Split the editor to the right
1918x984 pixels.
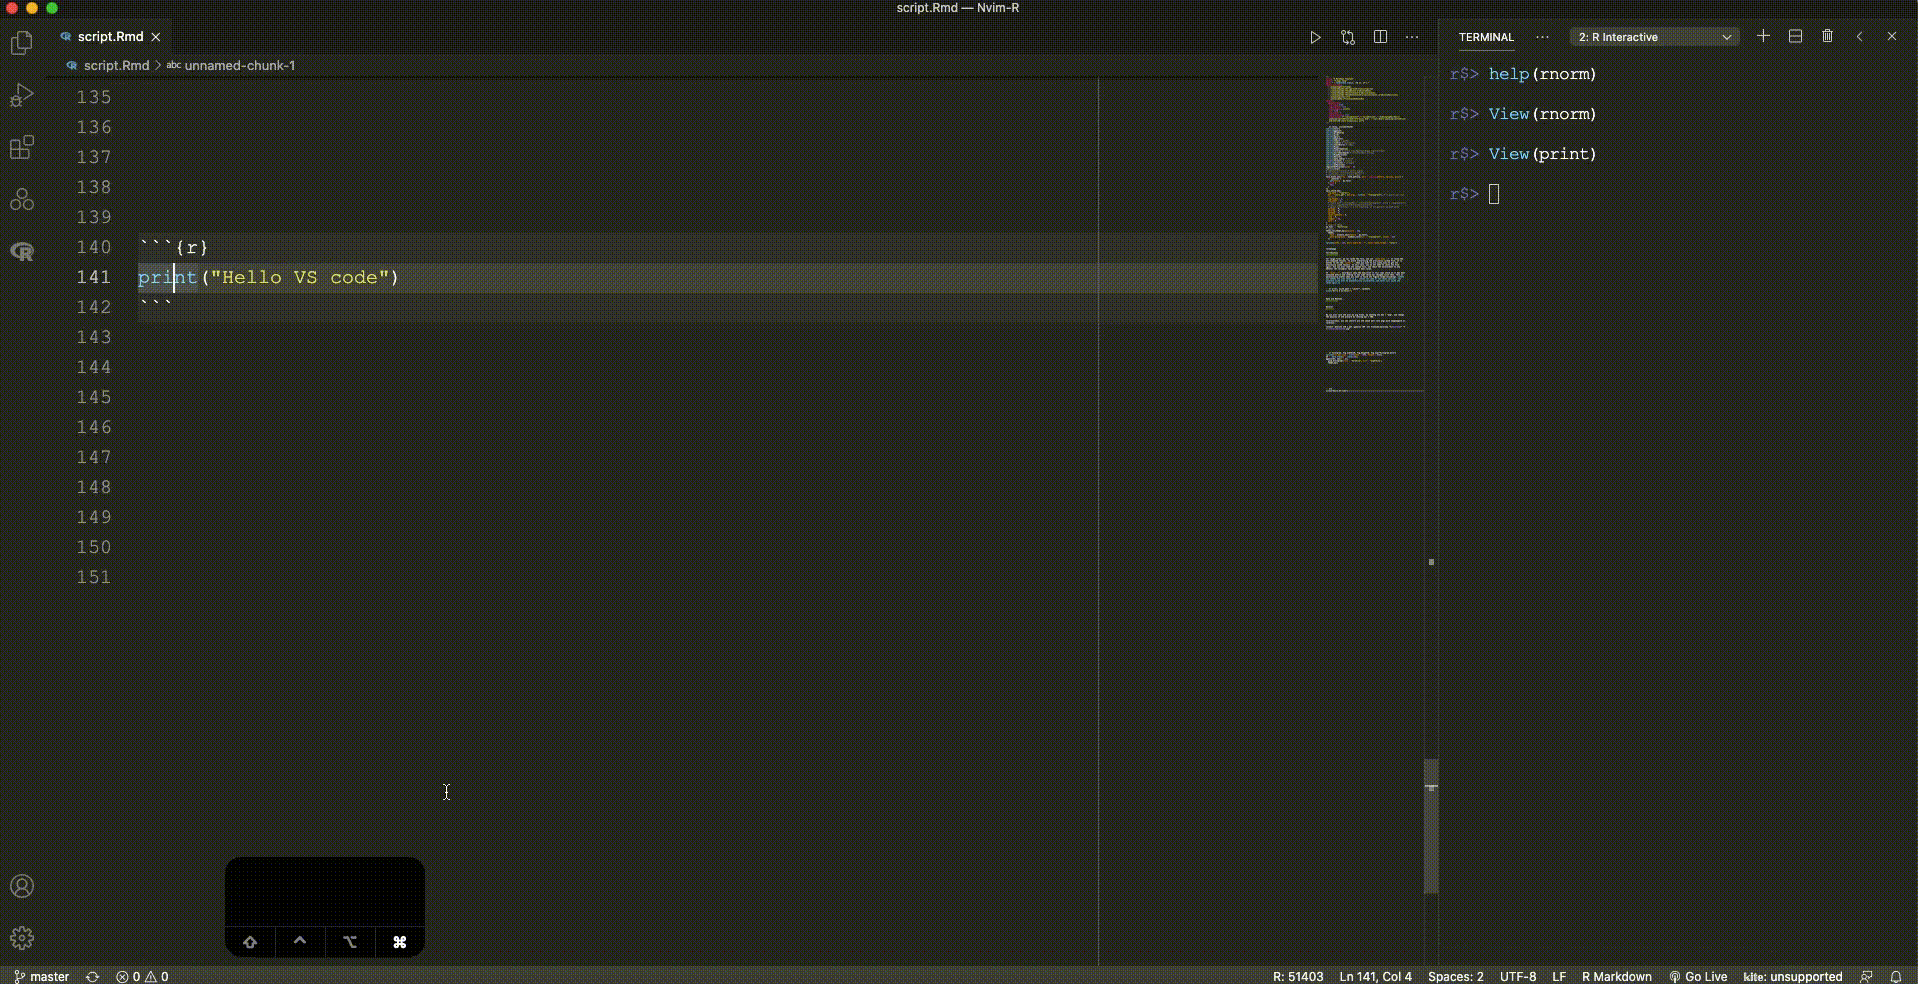pos(1380,37)
